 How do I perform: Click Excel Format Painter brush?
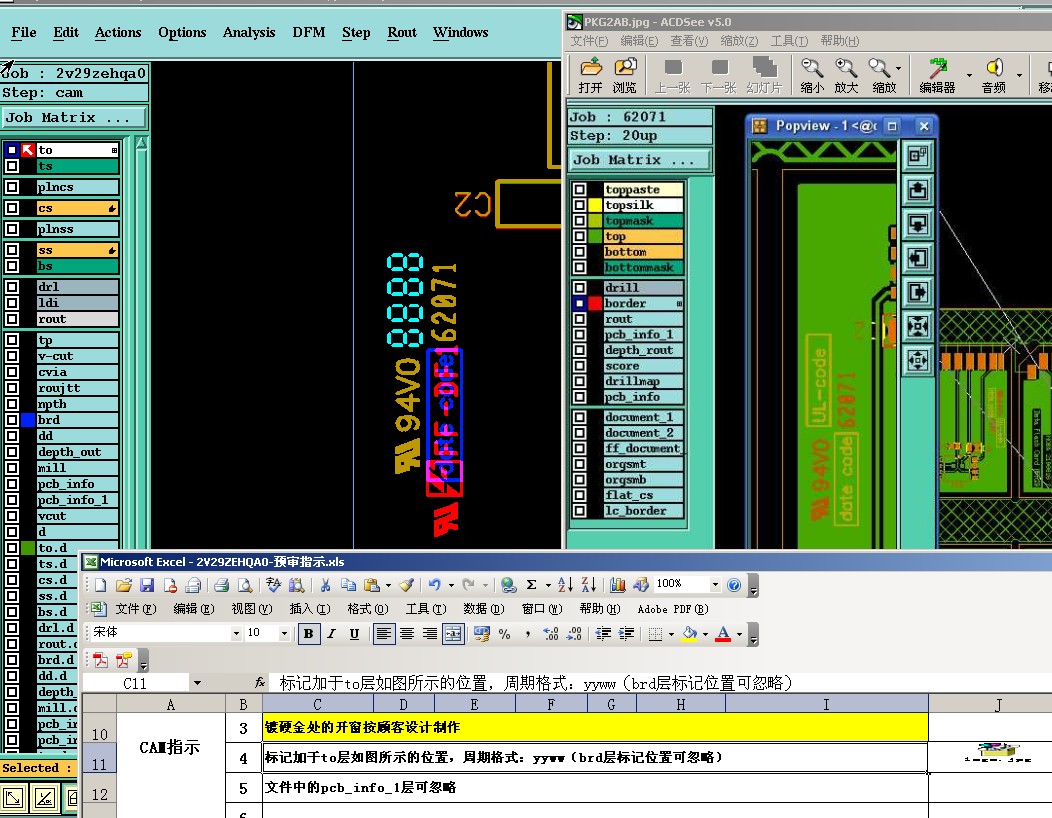[x=406, y=585]
